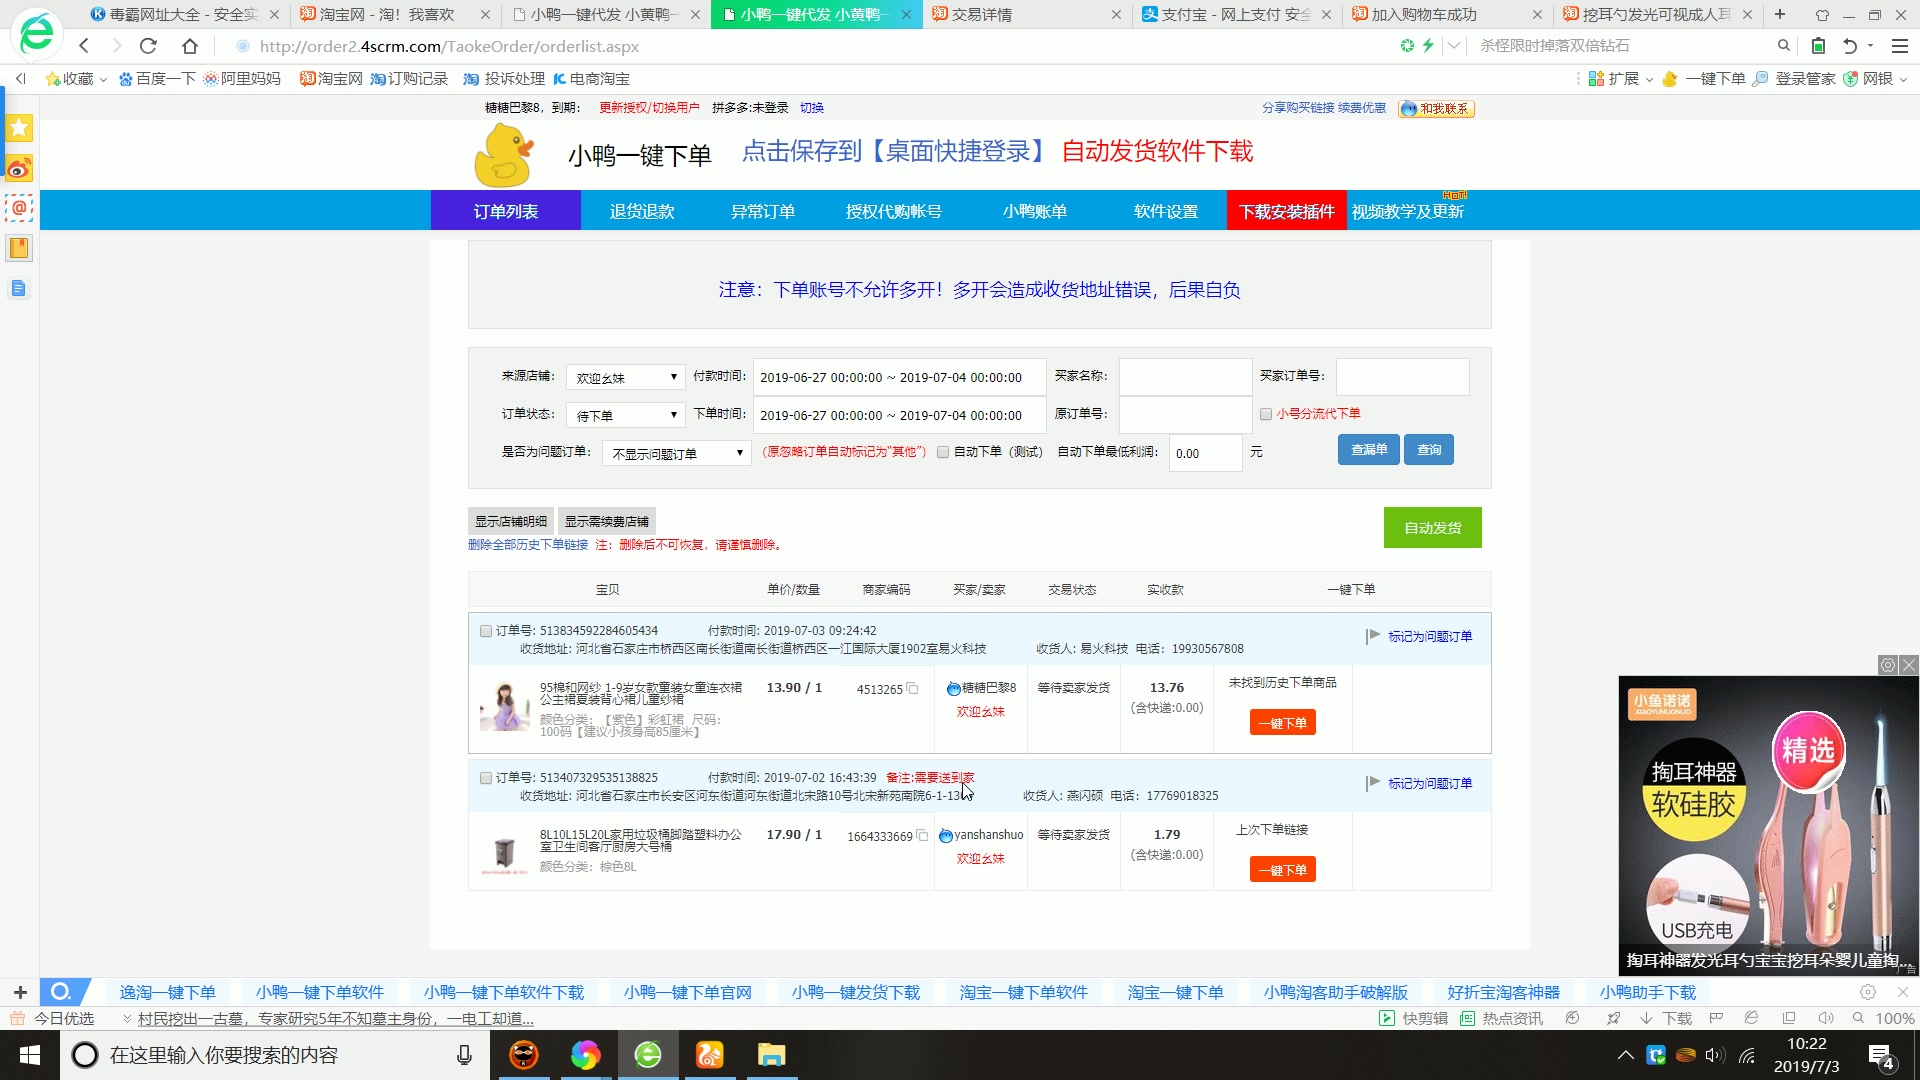Open the Weibo sidebar icon
The image size is (1920, 1080).
point(19,168)
